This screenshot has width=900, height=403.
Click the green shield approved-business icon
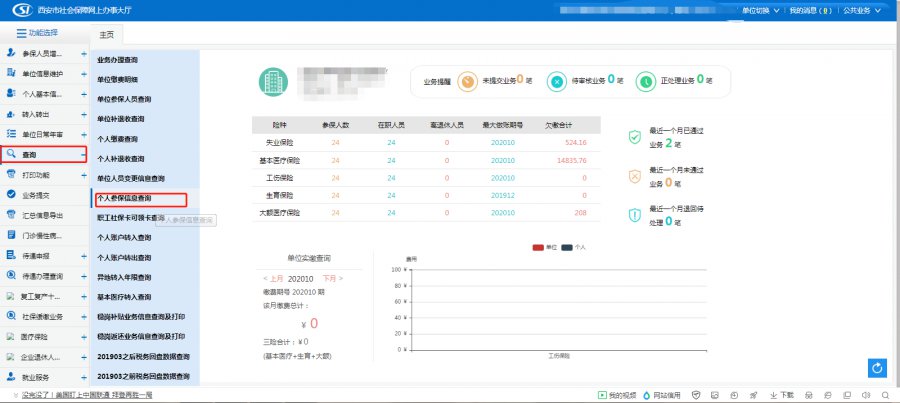click(634, 137)
